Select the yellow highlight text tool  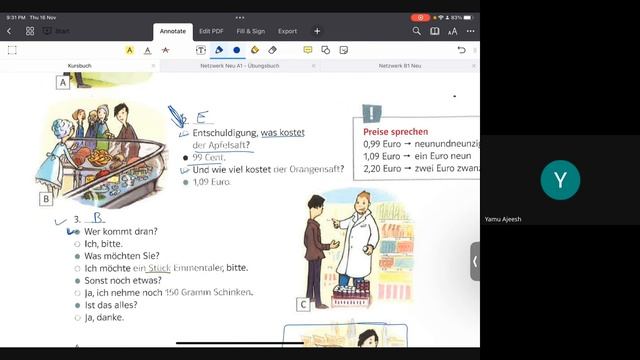[x=129, y=50]
